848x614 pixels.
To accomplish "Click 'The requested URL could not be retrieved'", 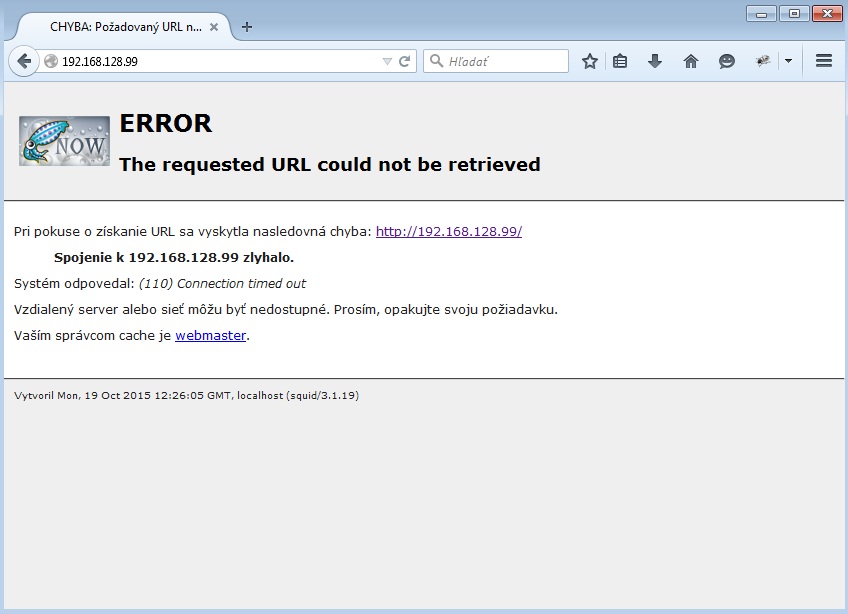I will tap(330, 164).
